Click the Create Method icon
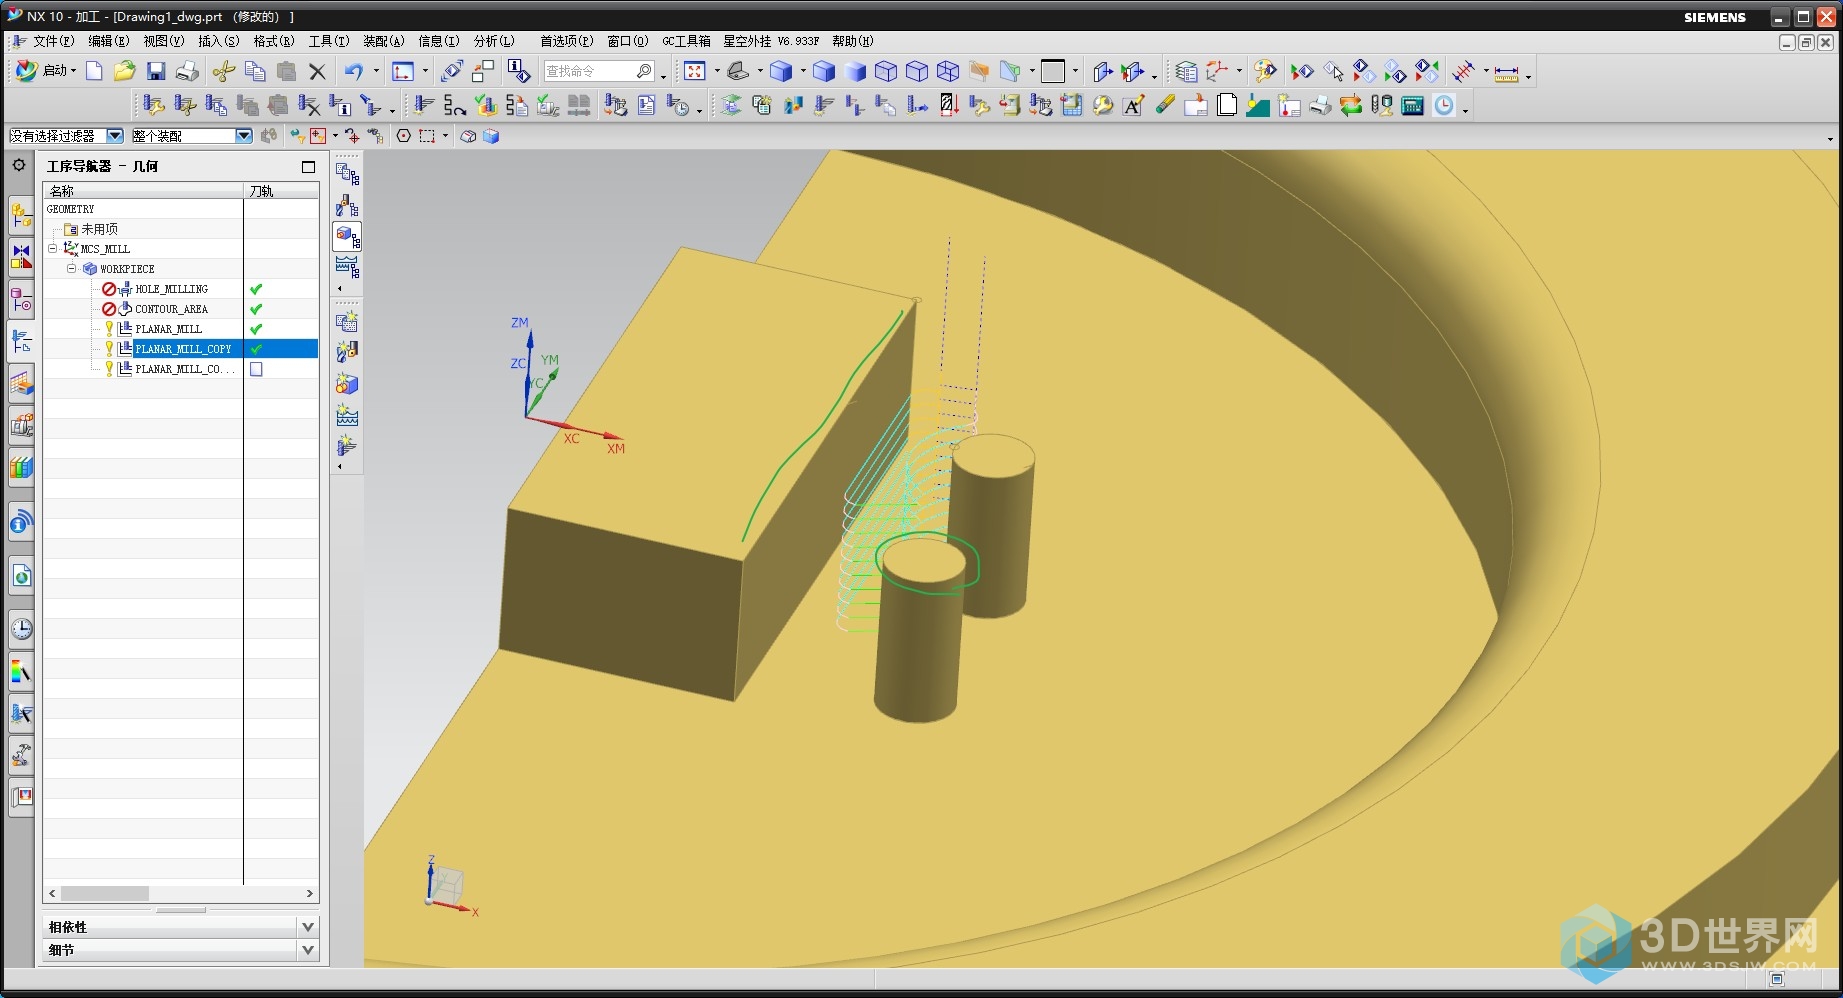Image resolution: width=1843 pixels, height=998 pixels. (347, 415)
